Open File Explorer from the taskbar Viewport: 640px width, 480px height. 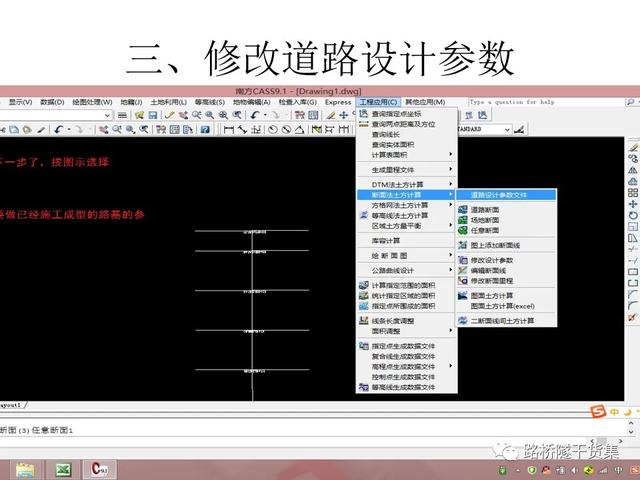25,470
